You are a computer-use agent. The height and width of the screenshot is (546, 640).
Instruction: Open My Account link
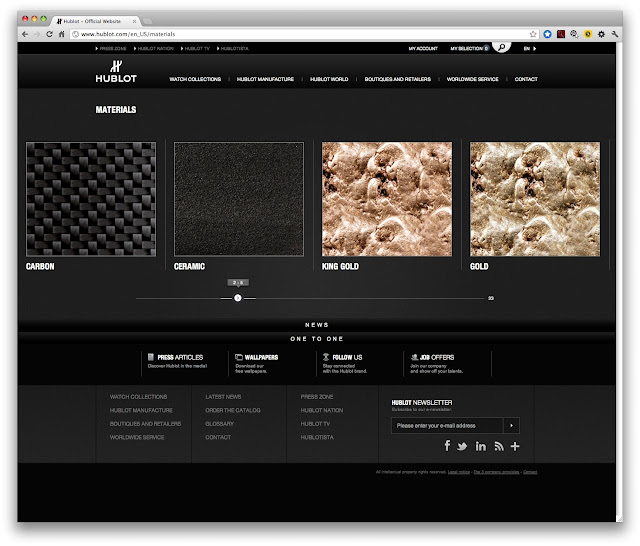423,49
